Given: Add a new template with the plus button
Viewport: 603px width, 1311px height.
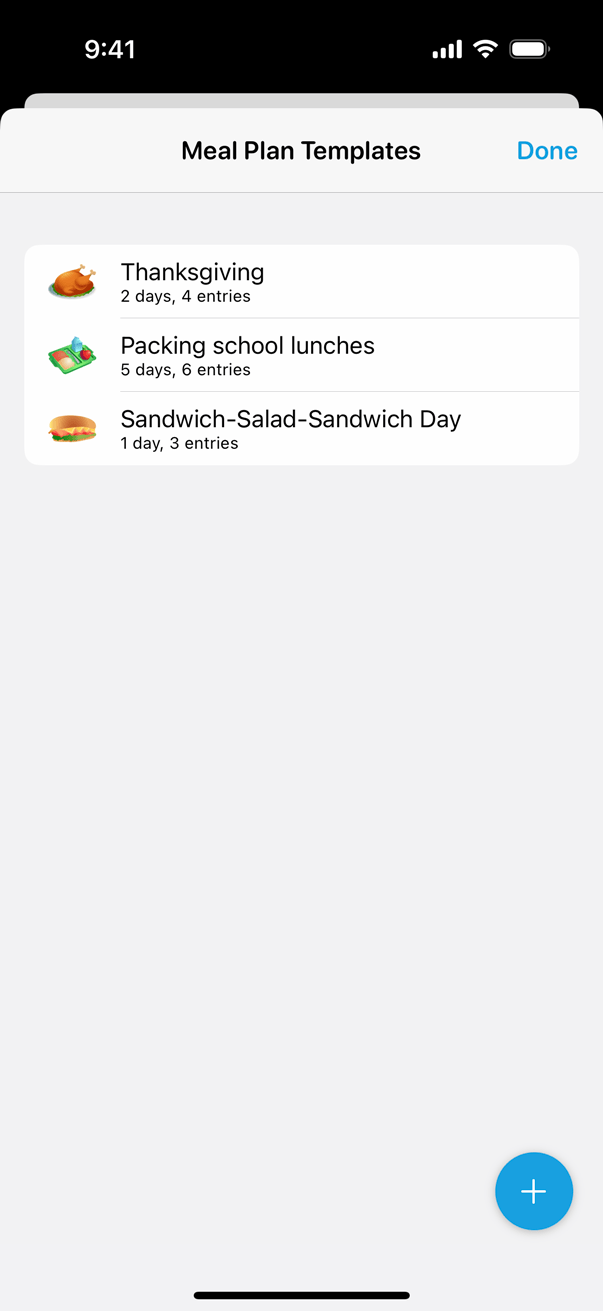Looking at the screenshot, I should [534, 1191].
